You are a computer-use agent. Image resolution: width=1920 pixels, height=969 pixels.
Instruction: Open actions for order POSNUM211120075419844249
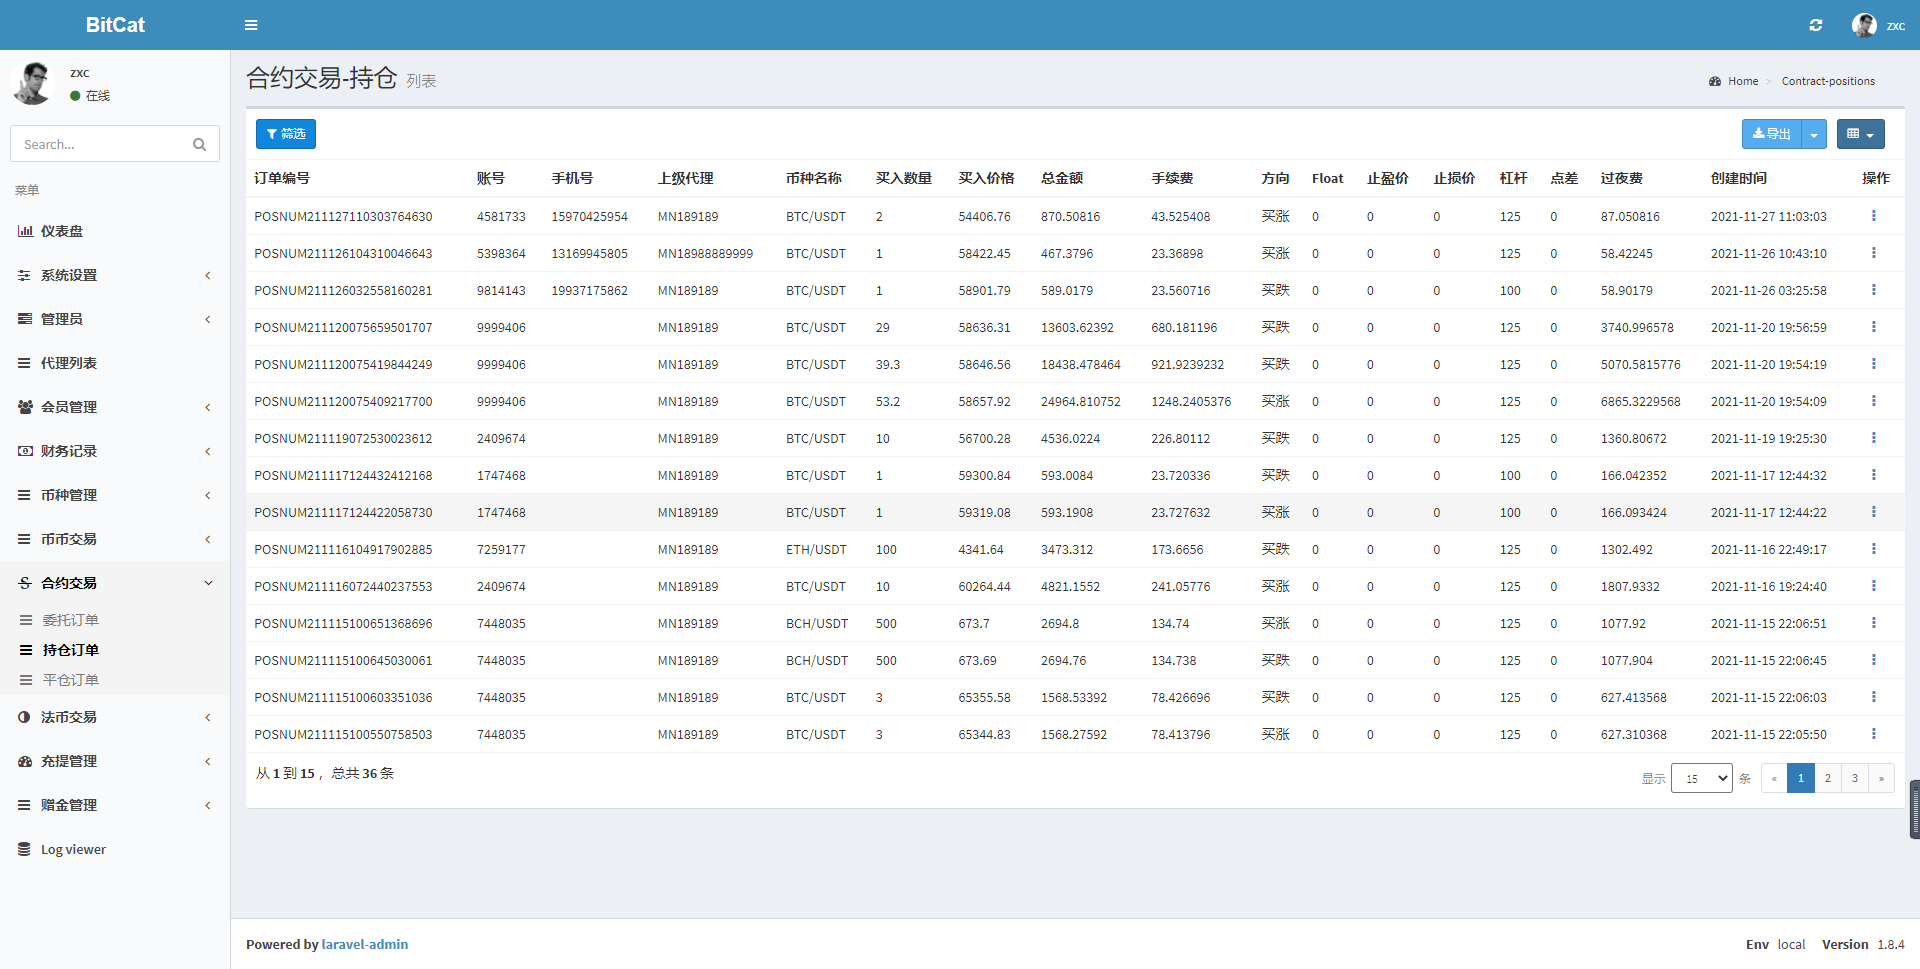(1873, 364)
